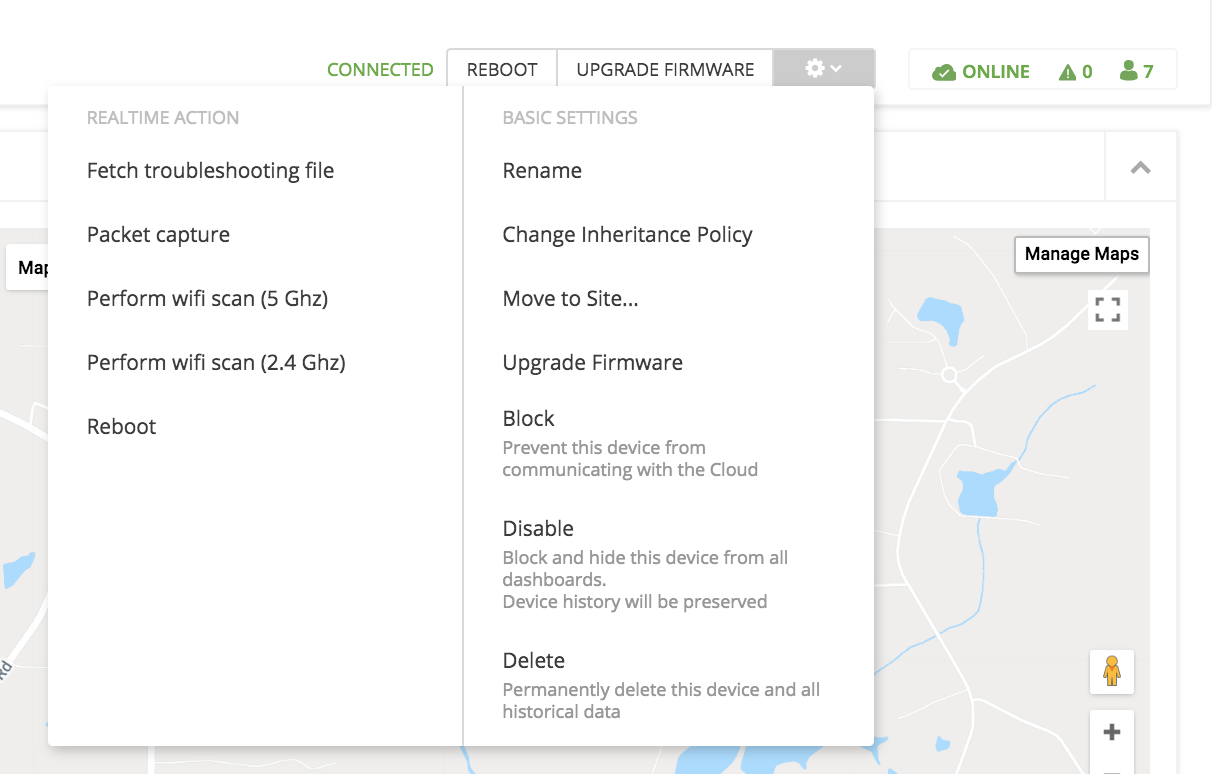
Task: Click the Street View pegman icon
Action: [x=1112, y=671]
